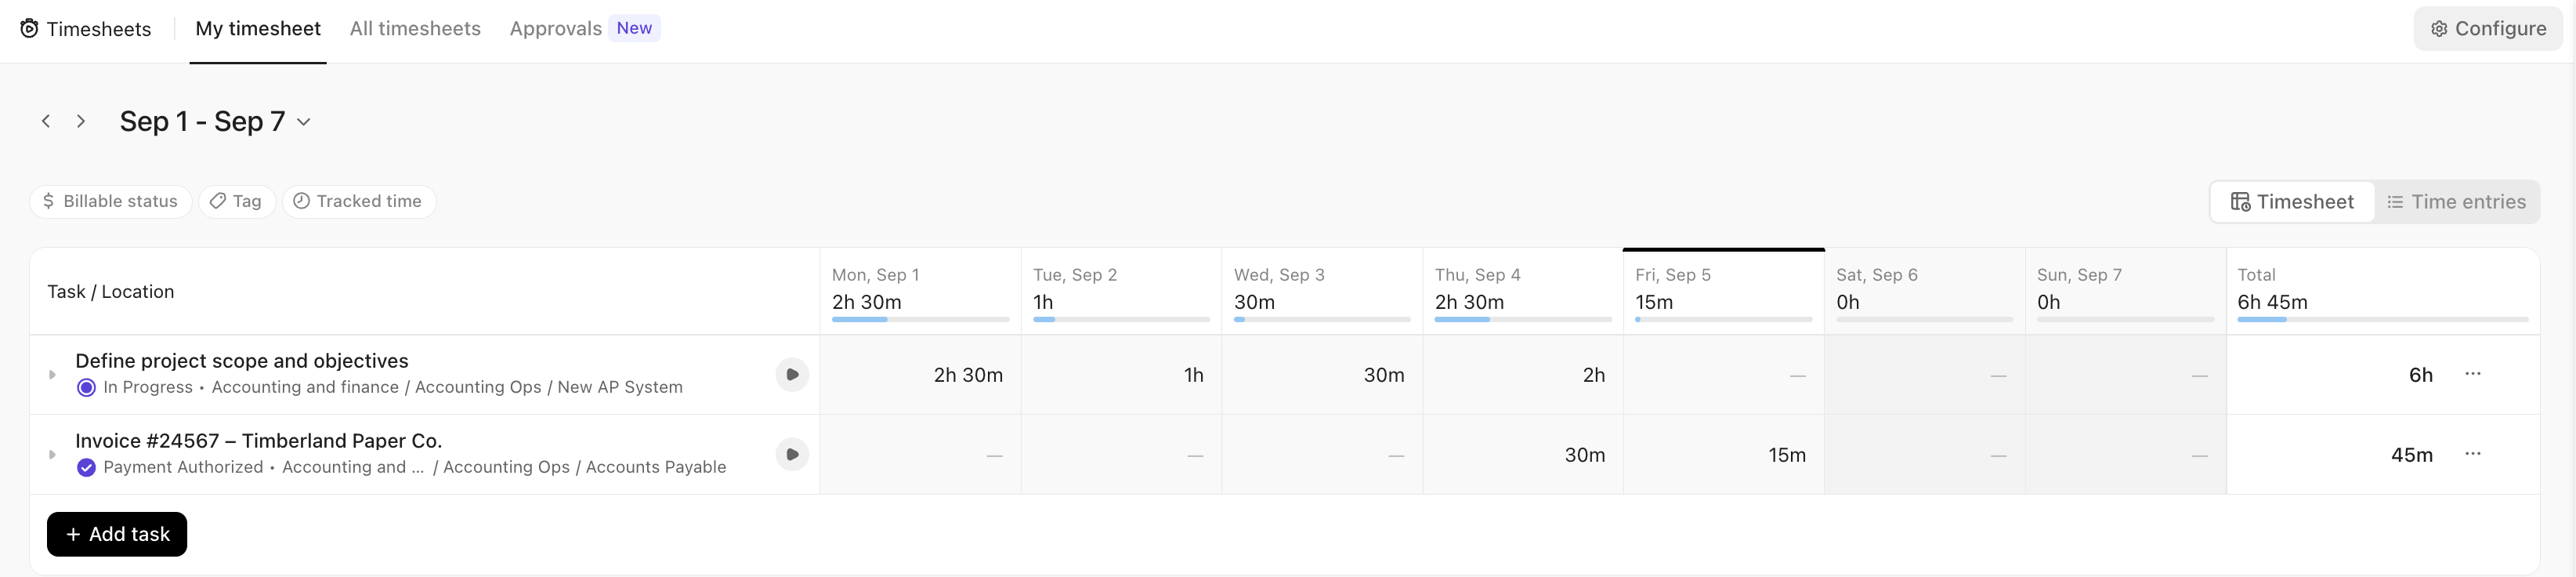
Task: Start timer on Invoice #24567 task
Action: (792, 454)
